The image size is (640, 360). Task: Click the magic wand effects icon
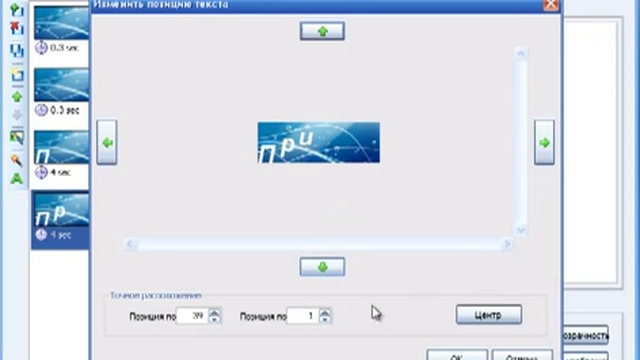point(17,160)
